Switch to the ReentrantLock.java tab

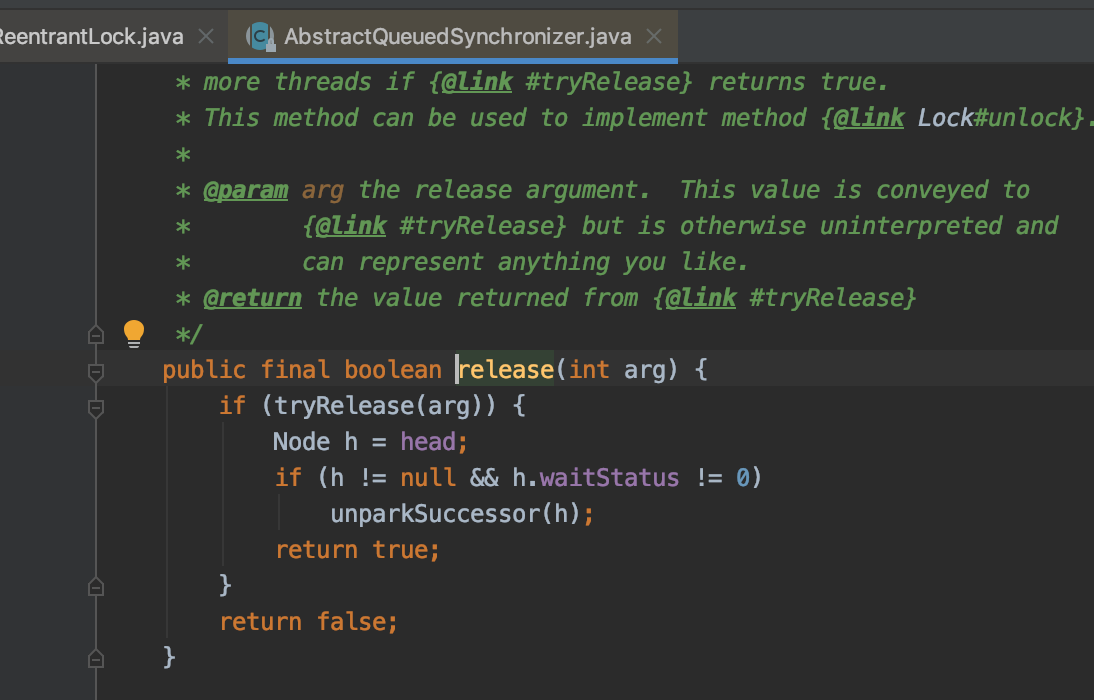(92, 37)
